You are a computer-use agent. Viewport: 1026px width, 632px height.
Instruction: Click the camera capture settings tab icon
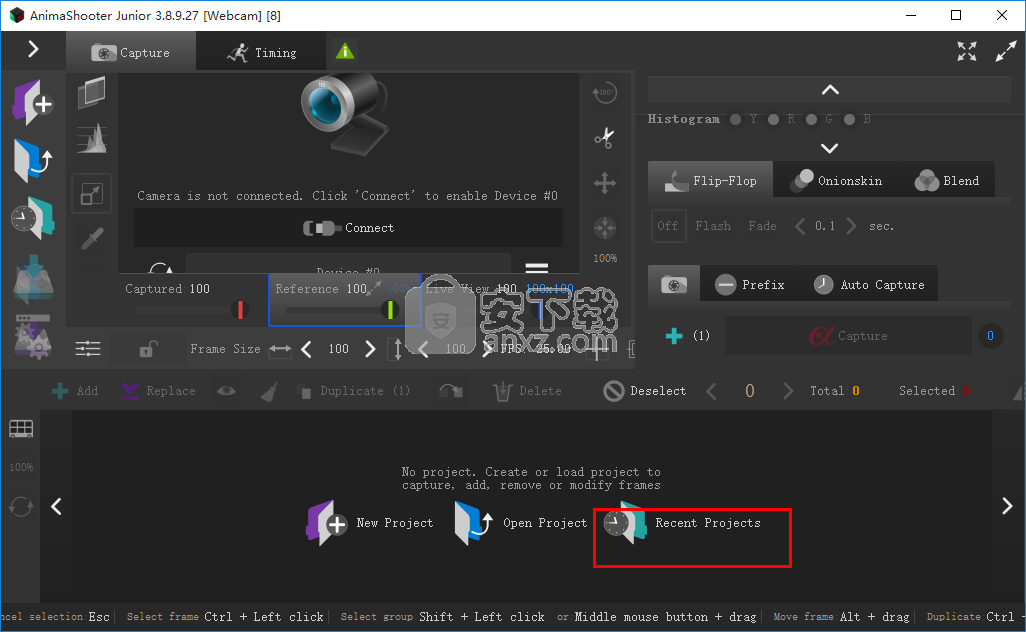[x=674, y=284]
